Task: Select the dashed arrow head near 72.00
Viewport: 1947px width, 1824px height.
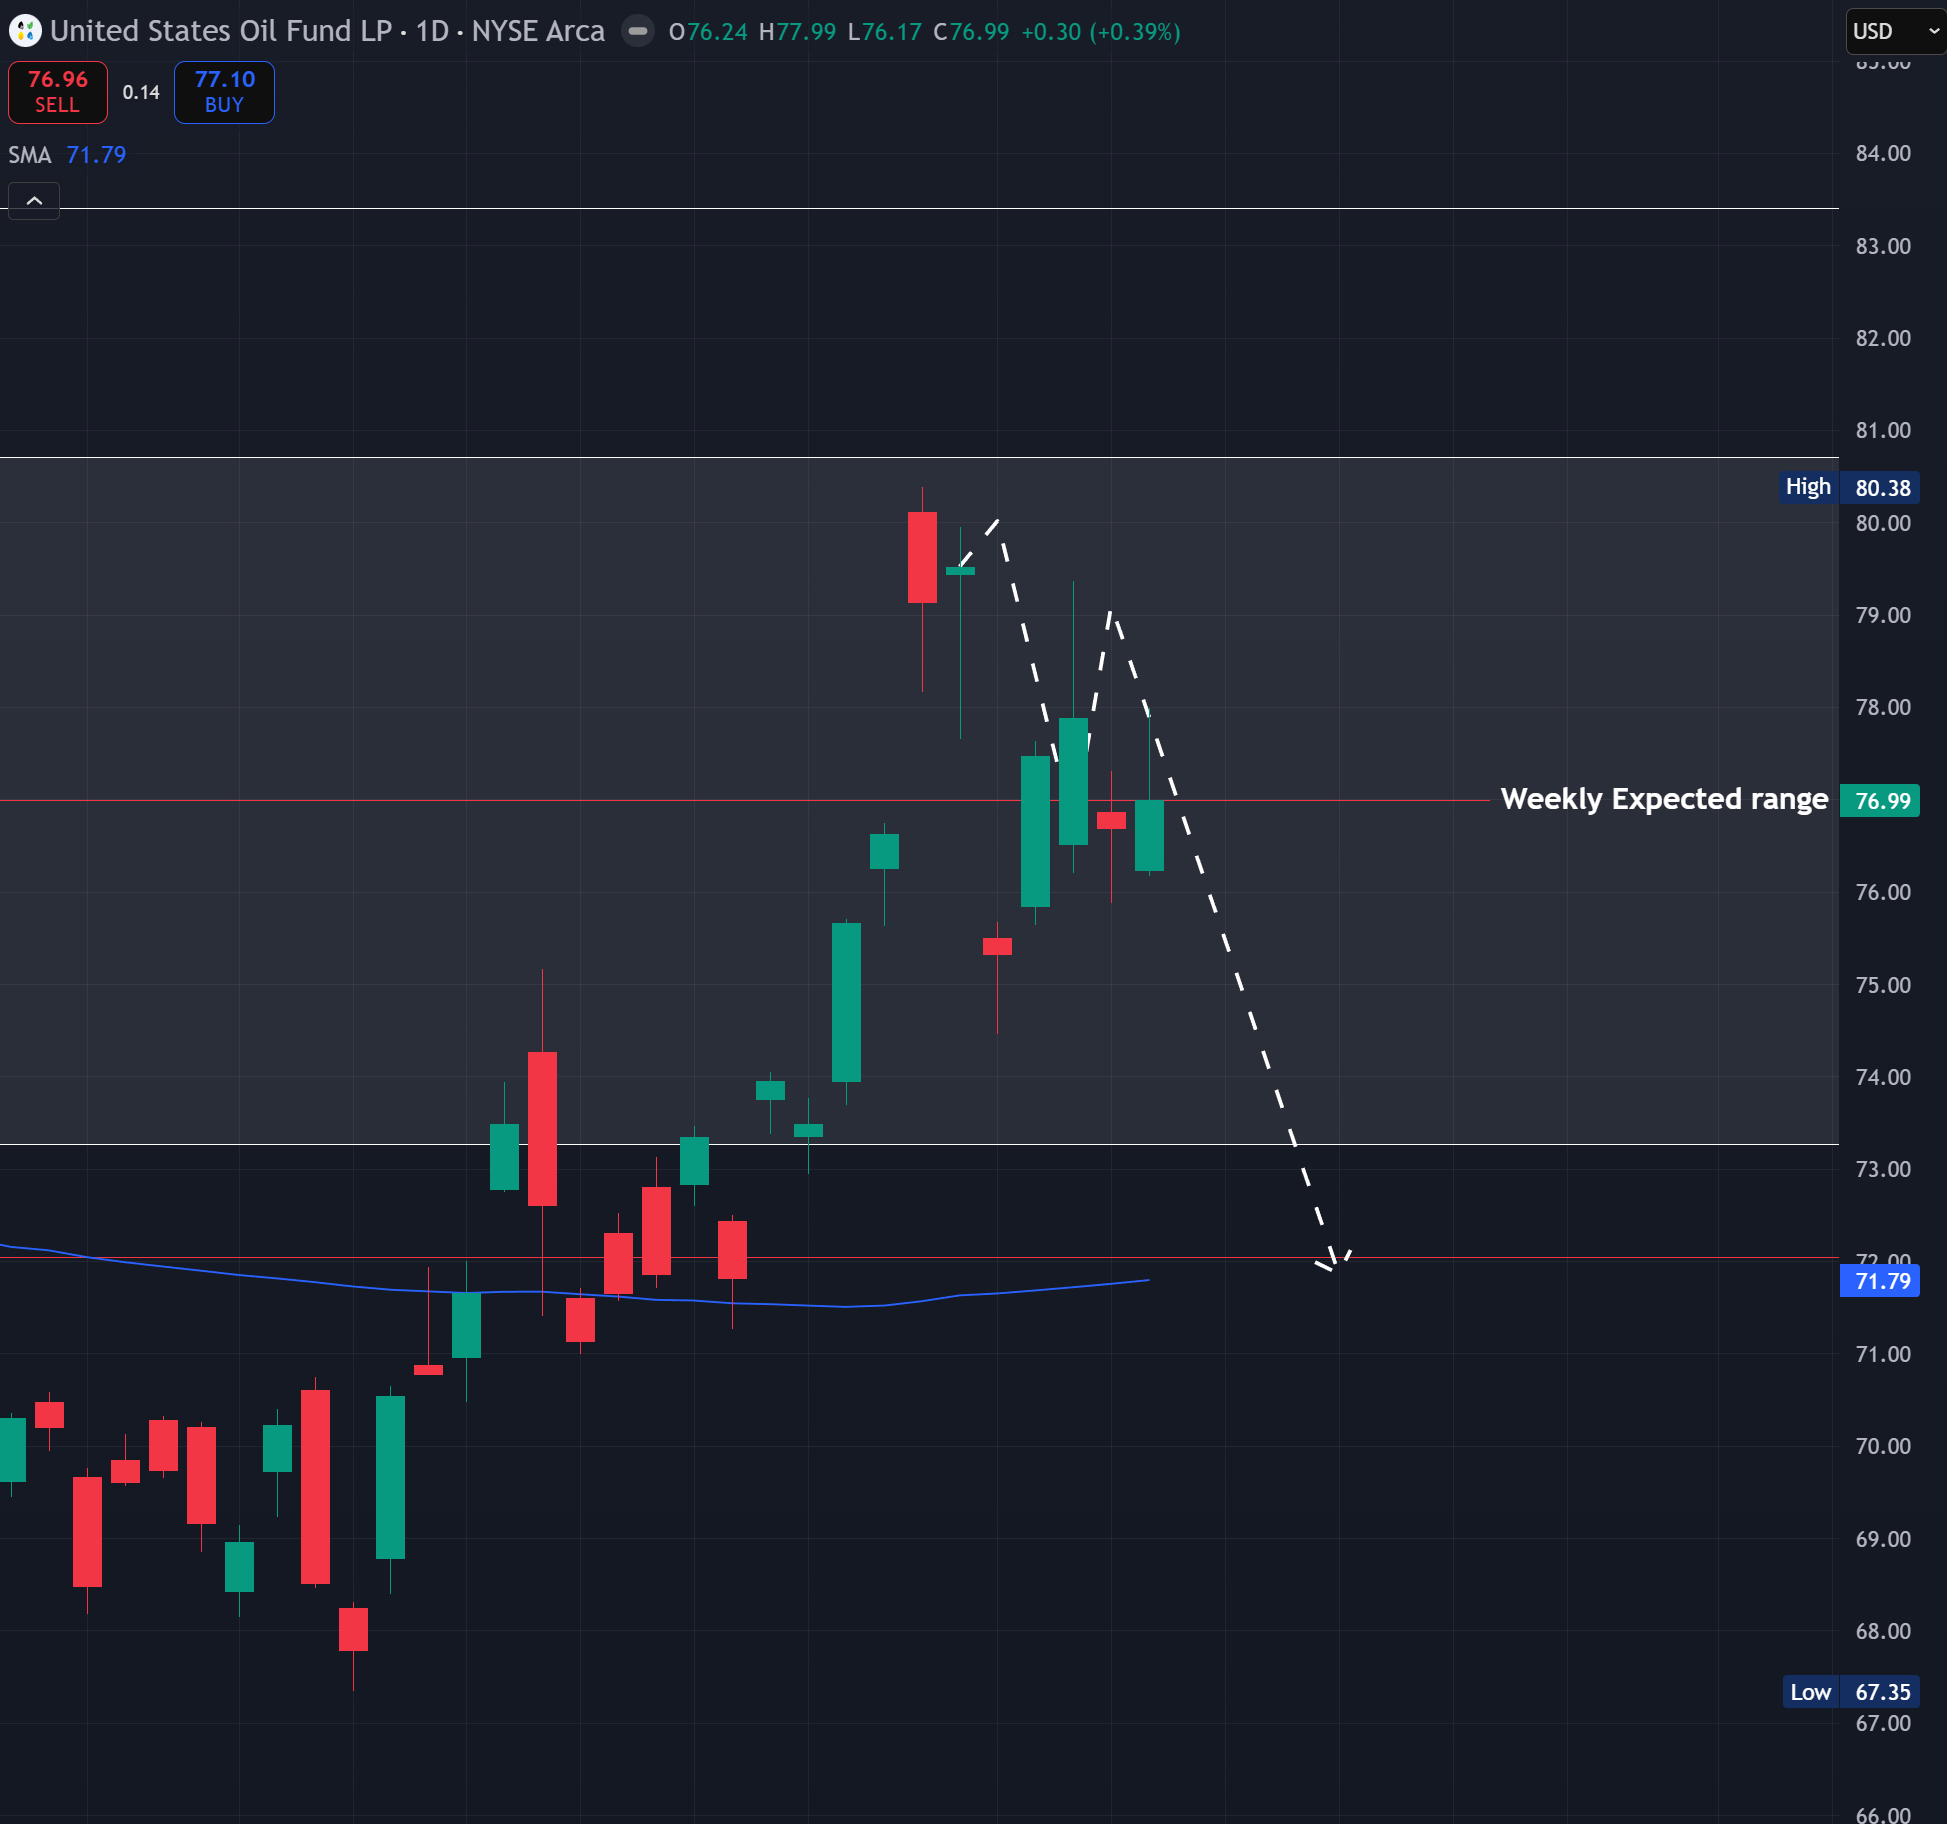Action: coord(1334,1262)
